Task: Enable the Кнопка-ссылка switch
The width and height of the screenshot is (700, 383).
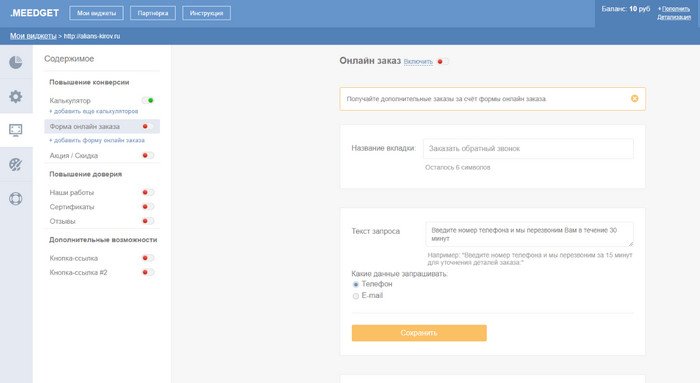Action: pyautogui.click(x=148, y=258)
